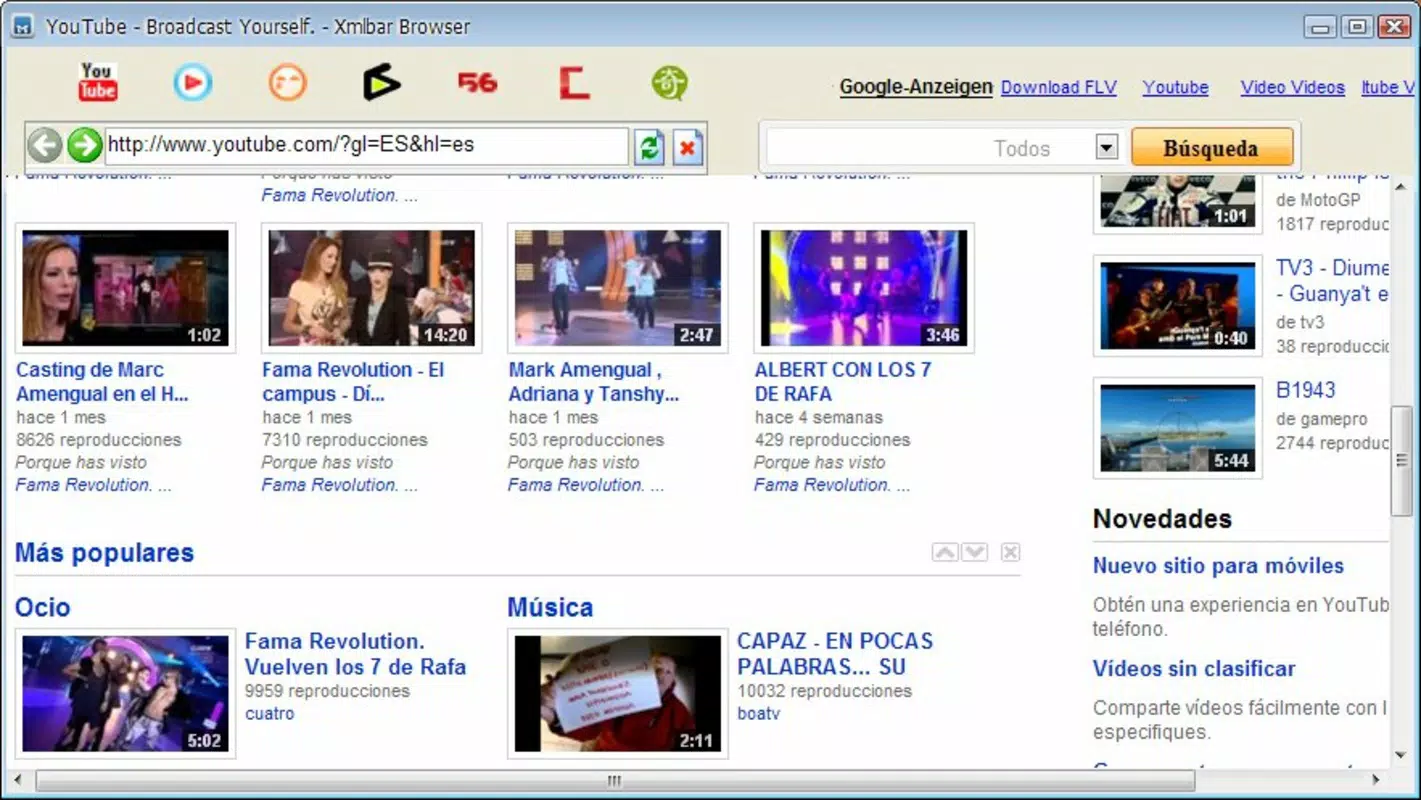
Task: Open the Fama Revolution - El campus thumbnail
Action: [x=372, y=288]
